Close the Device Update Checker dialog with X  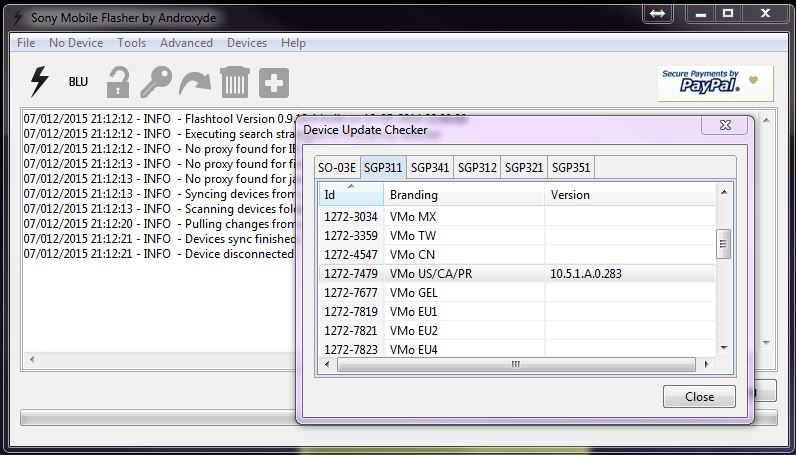click(x=725, y=125)
